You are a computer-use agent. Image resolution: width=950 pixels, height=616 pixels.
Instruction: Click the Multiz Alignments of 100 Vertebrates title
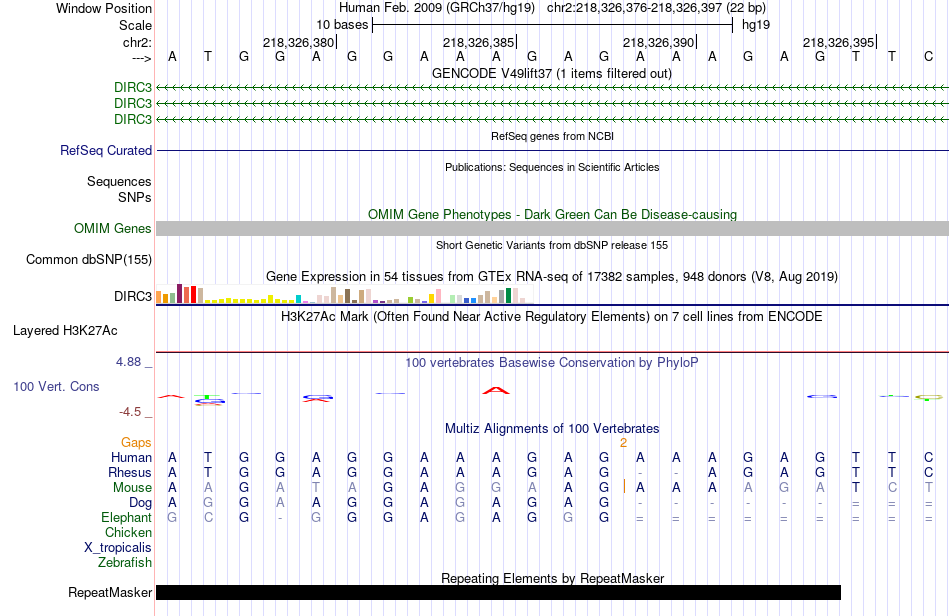(x=552, y=429)
